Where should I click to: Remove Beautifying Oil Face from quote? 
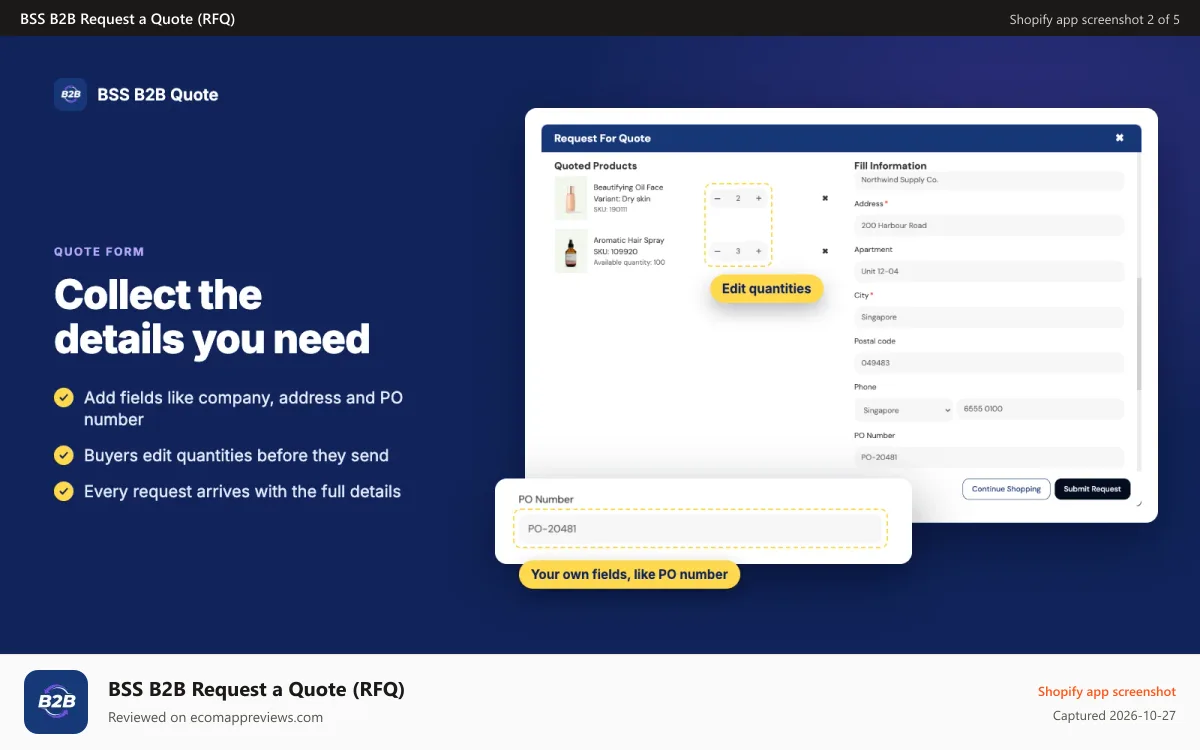coord(825,198)
